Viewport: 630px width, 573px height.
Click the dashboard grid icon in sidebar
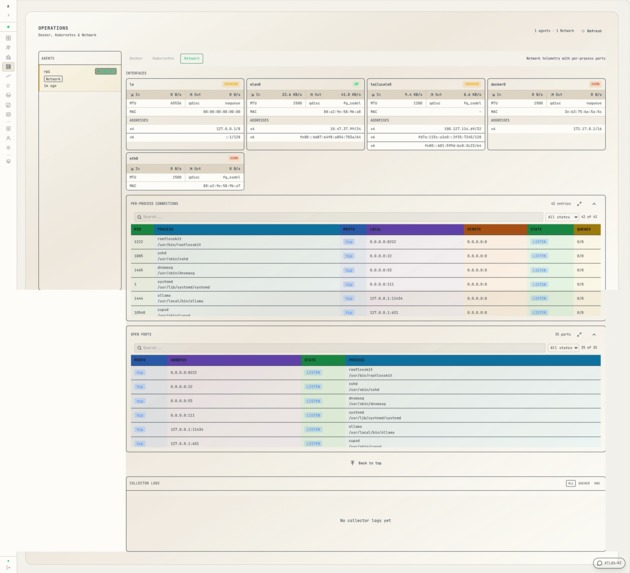[x=8, y=38]
